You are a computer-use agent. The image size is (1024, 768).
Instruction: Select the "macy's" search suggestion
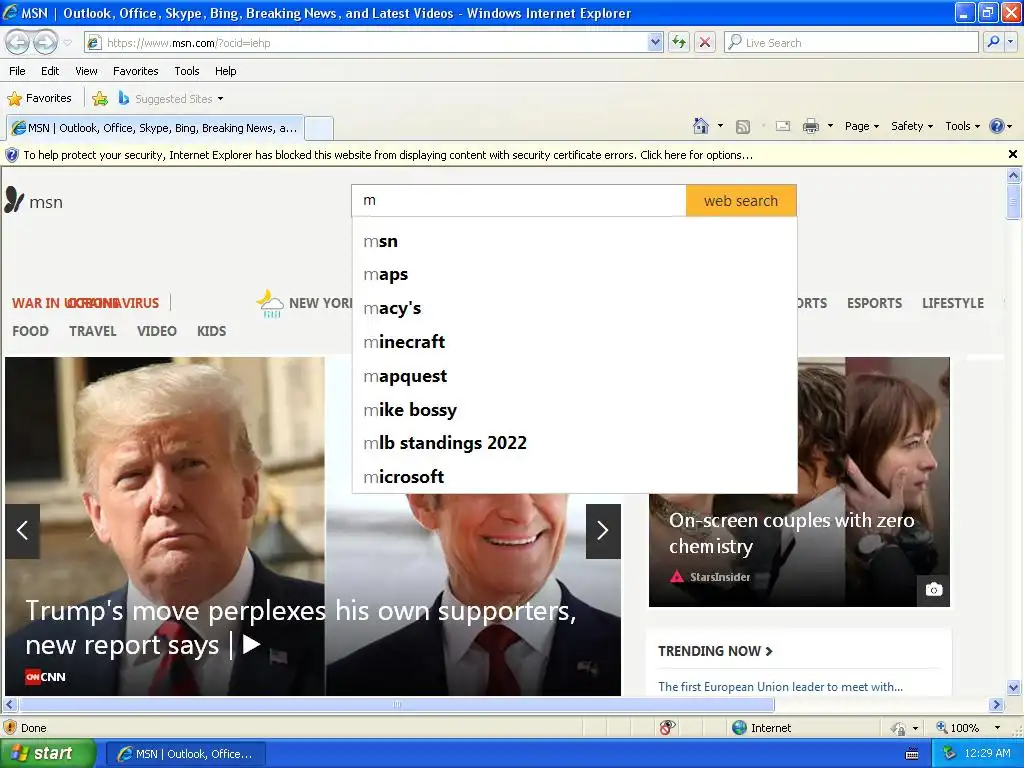575,309
